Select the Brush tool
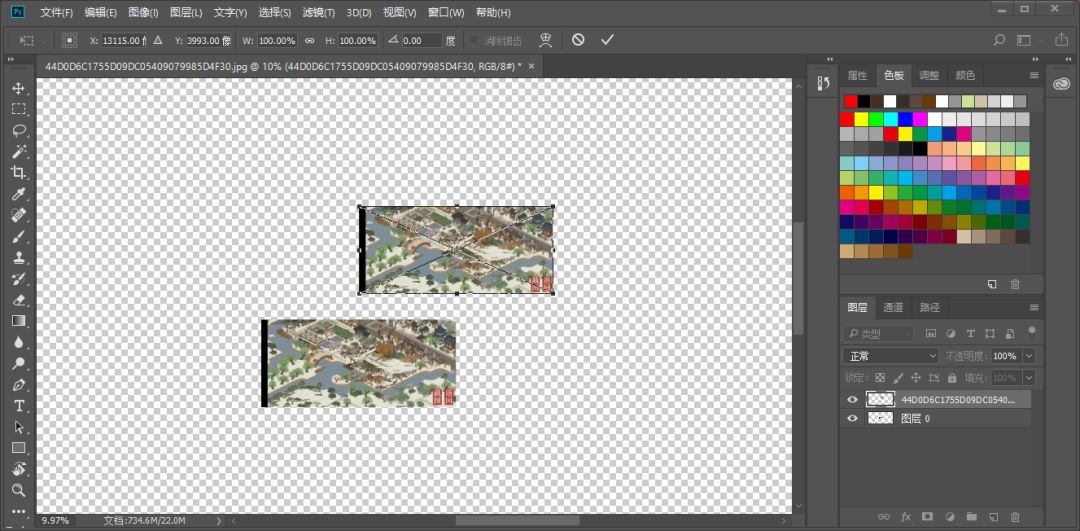The width and height of the screenshot is (1080, 531). click(x=19, y=236)
